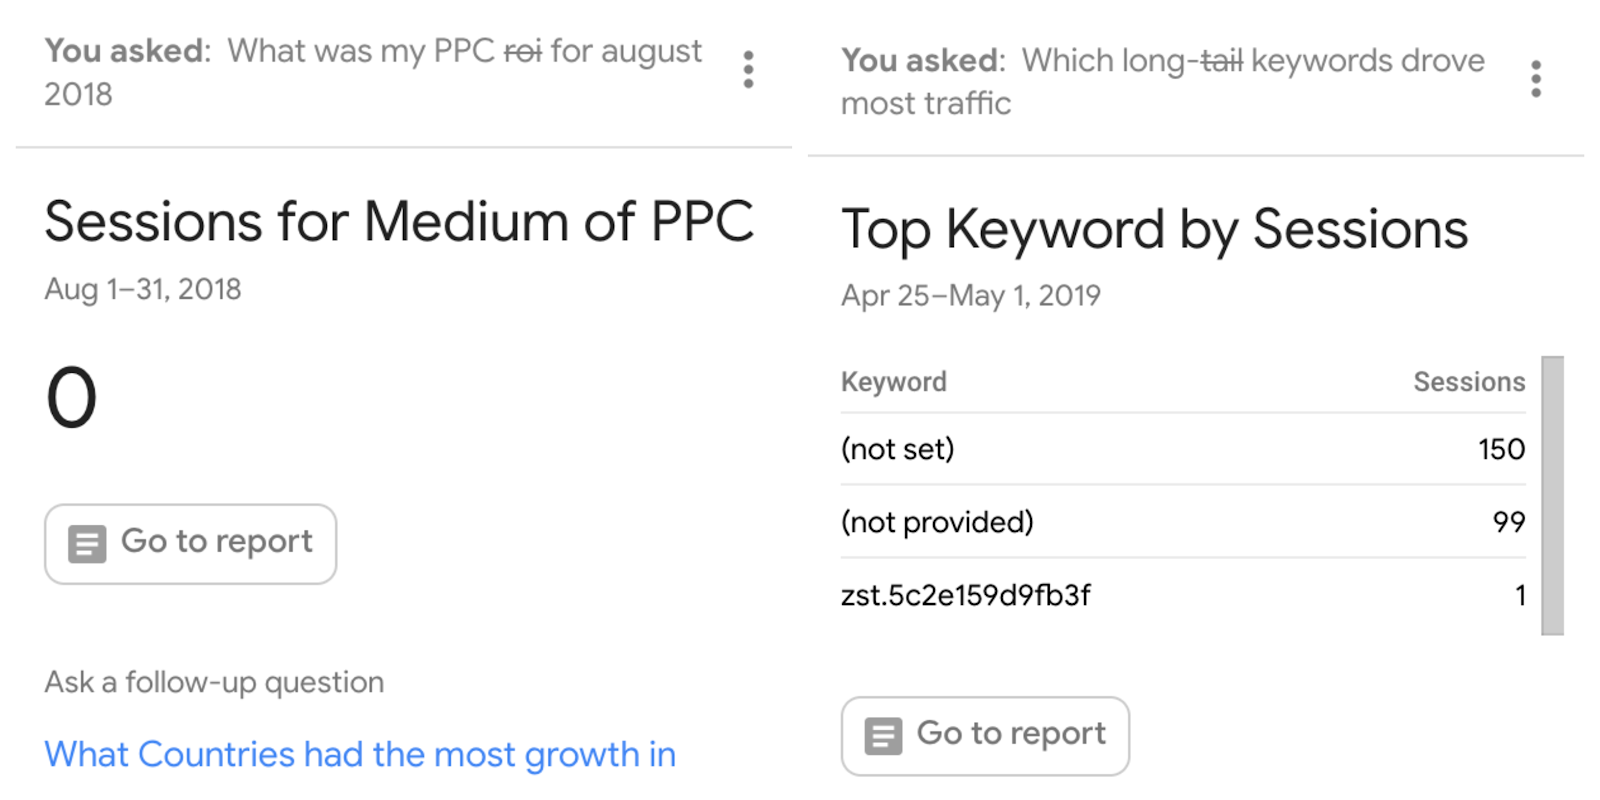
Task: Click the Sessions for Medium of PPC heading
Action: tap(399, 221)
